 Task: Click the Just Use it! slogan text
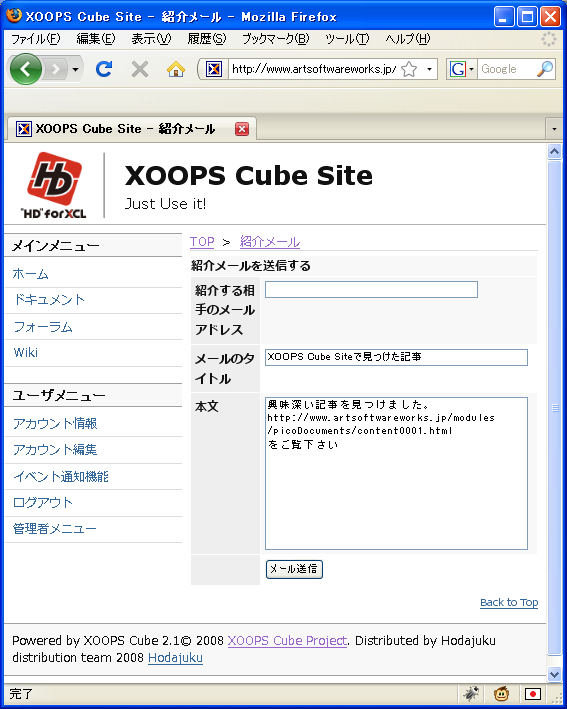pos(165,203)
